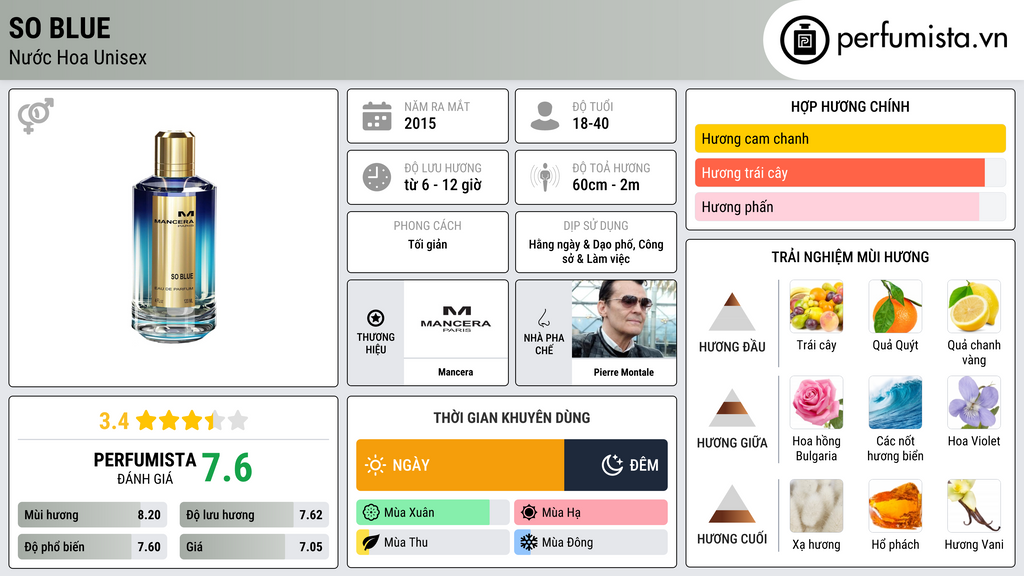Click the Hương Giữa pyramid icon
The height and width of the screenshot is (576, 1024).
(732, 408)
